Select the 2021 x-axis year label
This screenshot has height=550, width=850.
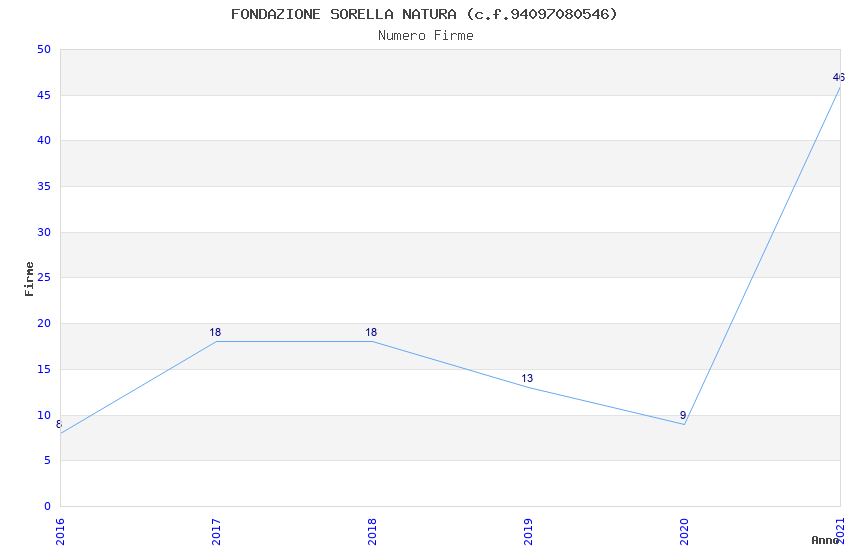click(840, 531)
